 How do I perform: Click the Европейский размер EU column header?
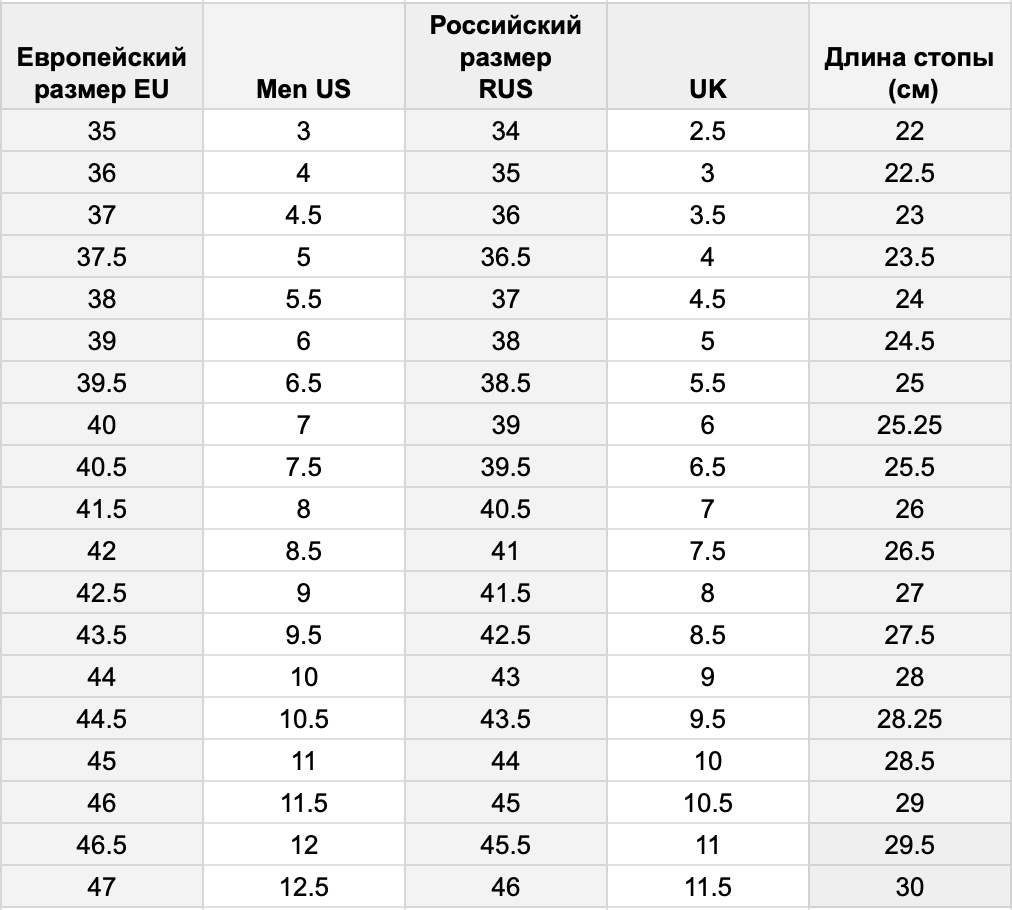pos(102,56)
